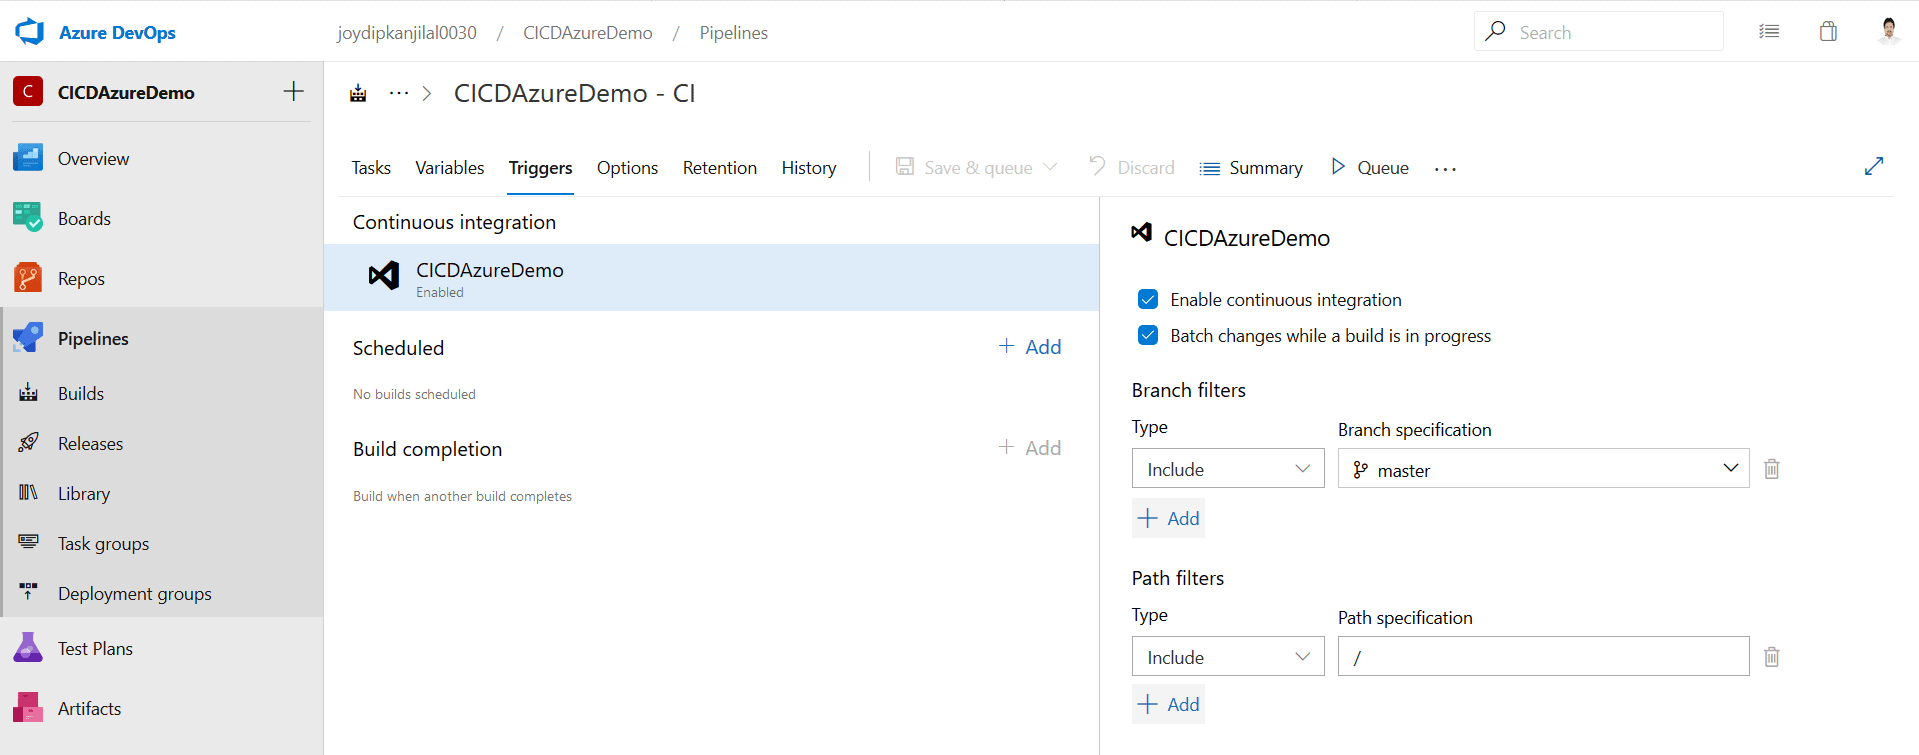Screen dimensions: 1919x755
Task: Open the path filter Type Include dropdown
Action: (x=1228, y=656)
